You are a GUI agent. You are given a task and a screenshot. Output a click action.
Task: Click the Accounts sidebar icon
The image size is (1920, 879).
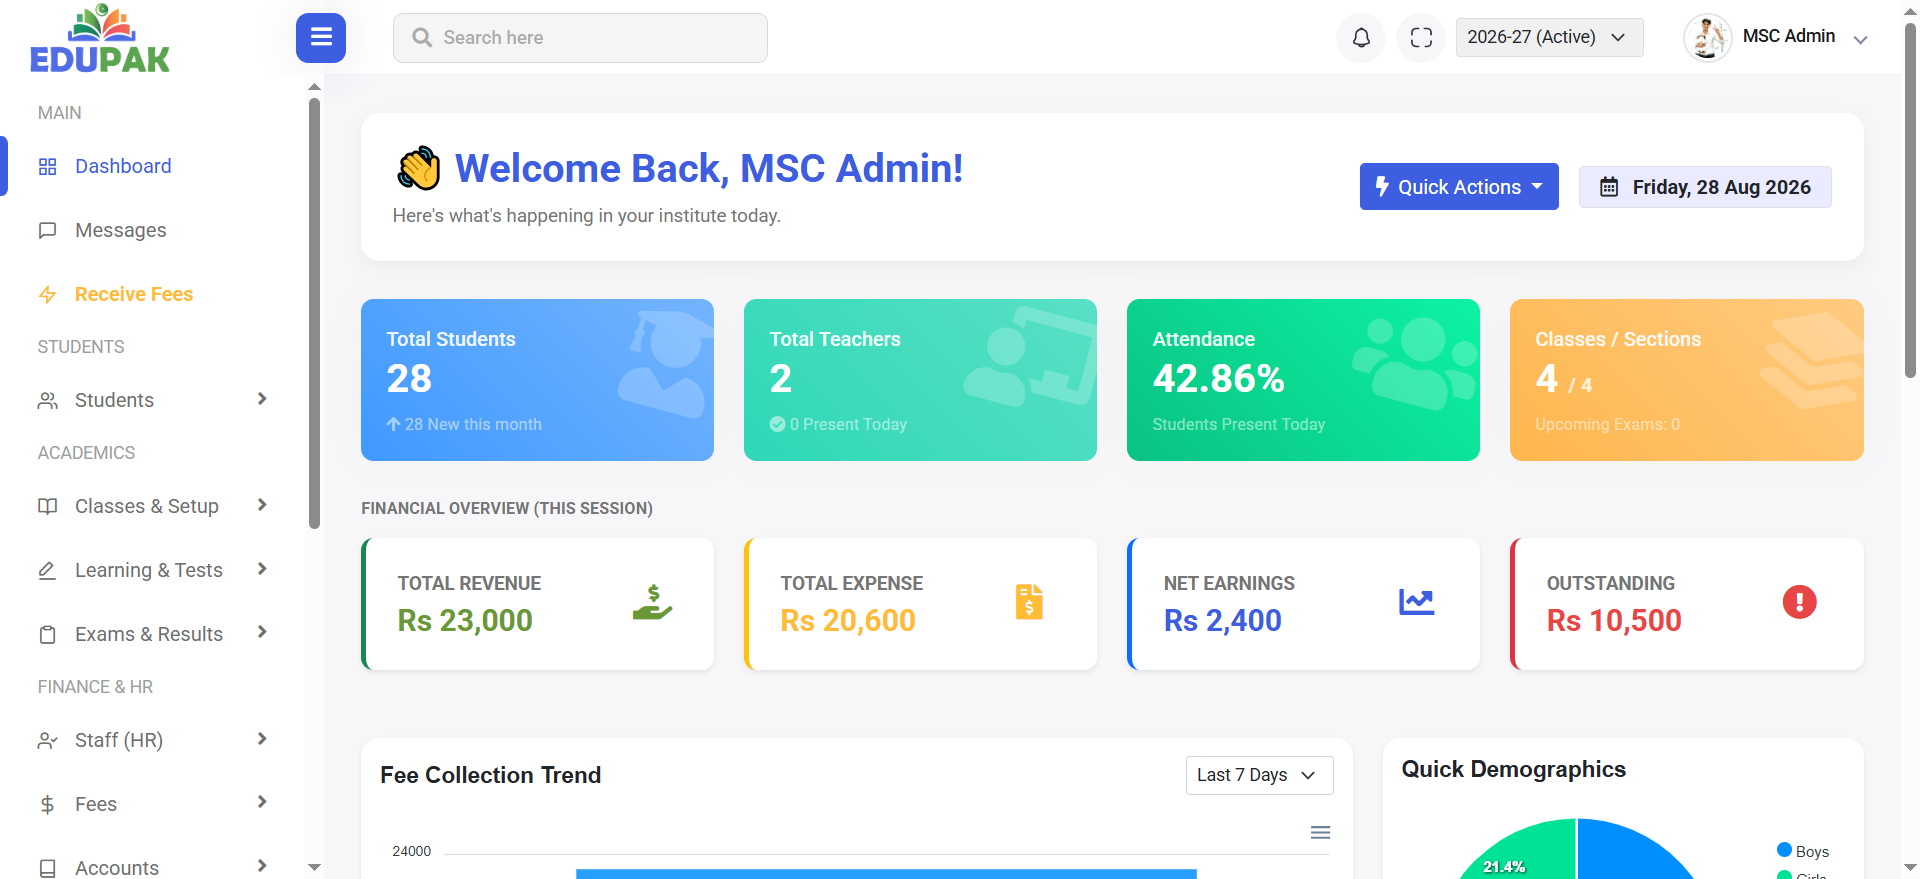pyautogui.click(x=47, y=868)
